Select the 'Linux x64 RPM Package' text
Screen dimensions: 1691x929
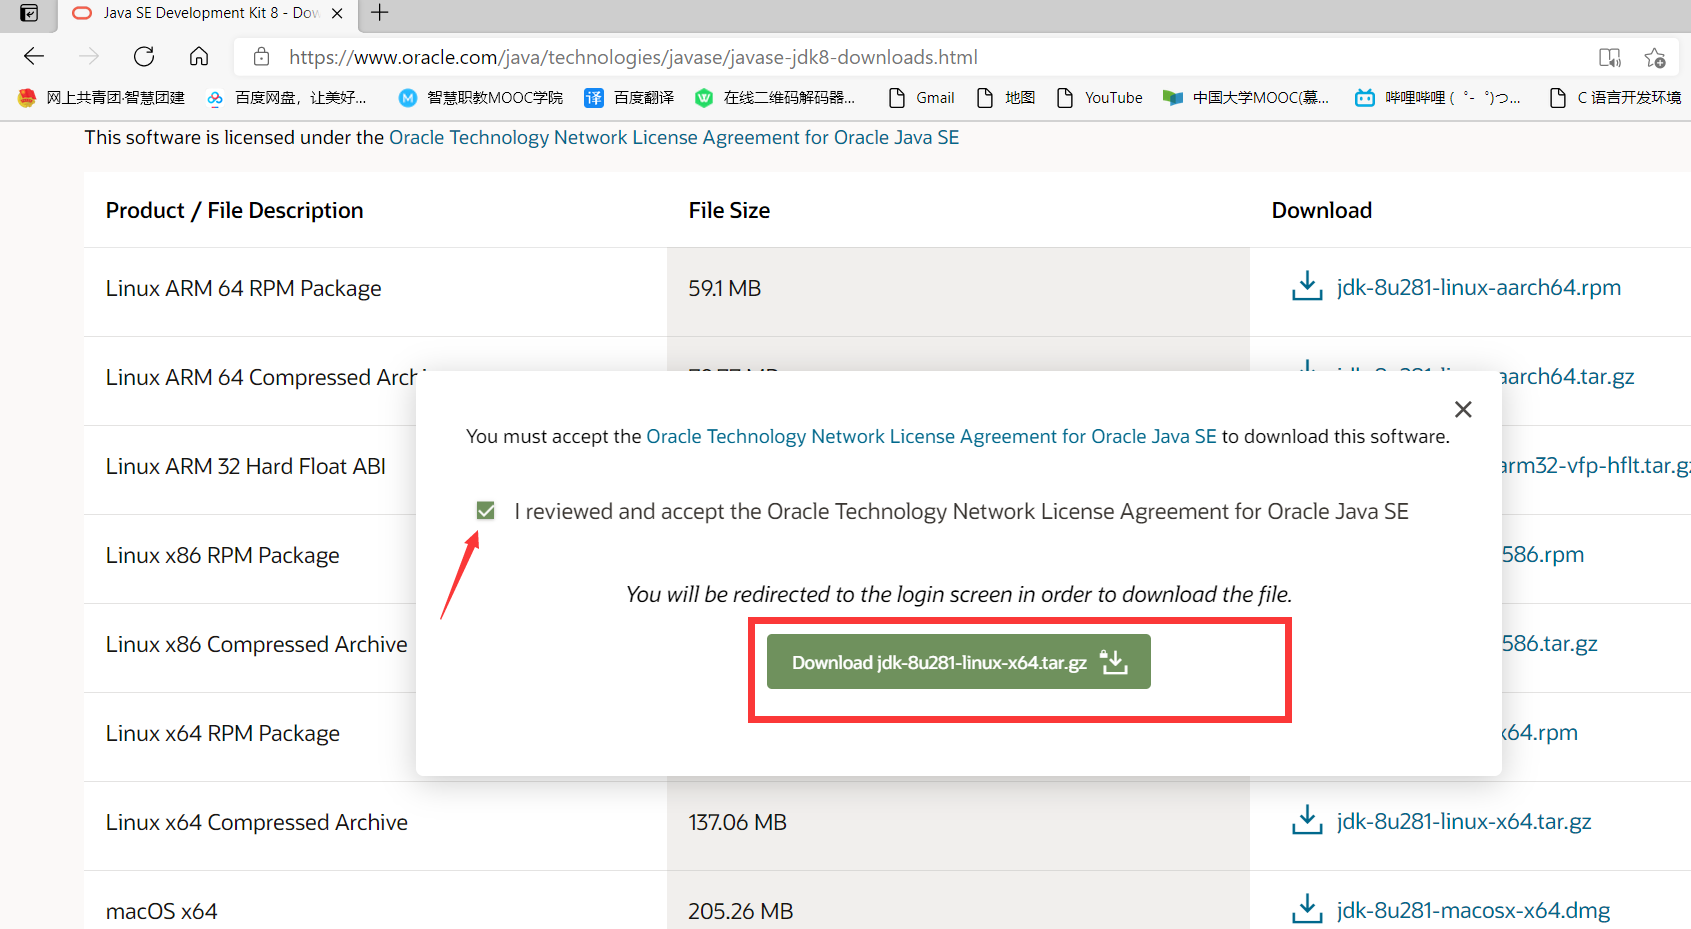pyautogui.click(x=223, y=733)
